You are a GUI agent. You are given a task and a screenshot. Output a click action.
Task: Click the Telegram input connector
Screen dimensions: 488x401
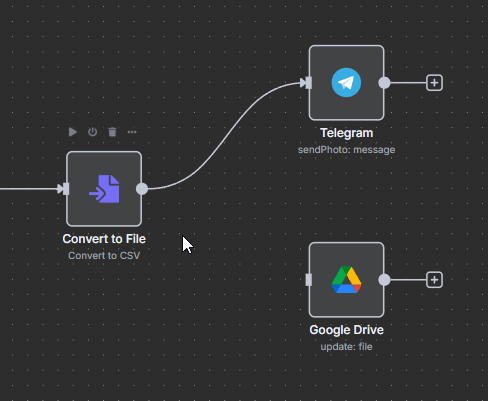[x=309, y=83]
